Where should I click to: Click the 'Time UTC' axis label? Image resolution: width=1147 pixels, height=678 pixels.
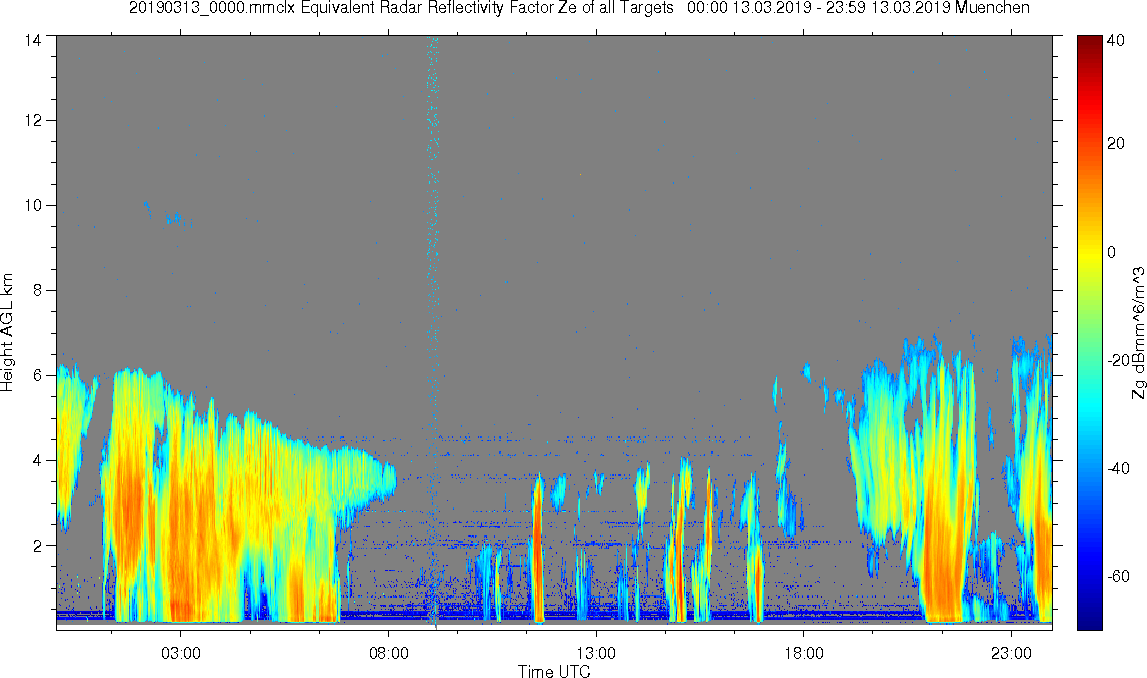click(x=554, y=671)
